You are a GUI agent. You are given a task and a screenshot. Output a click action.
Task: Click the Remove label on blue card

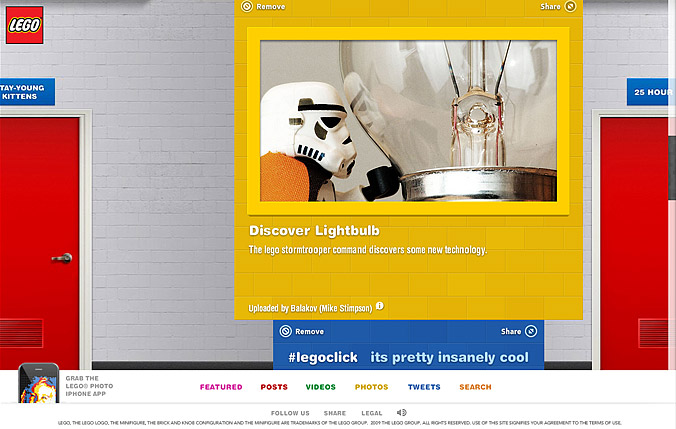(309, 332)
